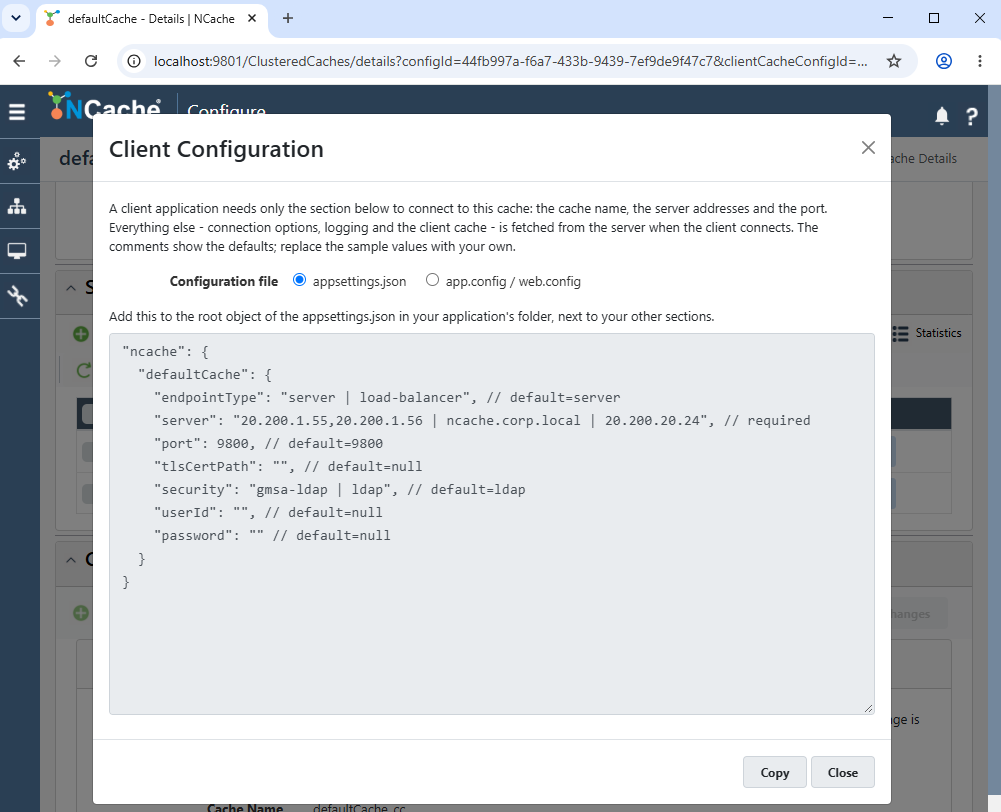Click the address bar URL
This screenshot has width=1001, height=812.
pyautogui.click(x=511, y=61)
